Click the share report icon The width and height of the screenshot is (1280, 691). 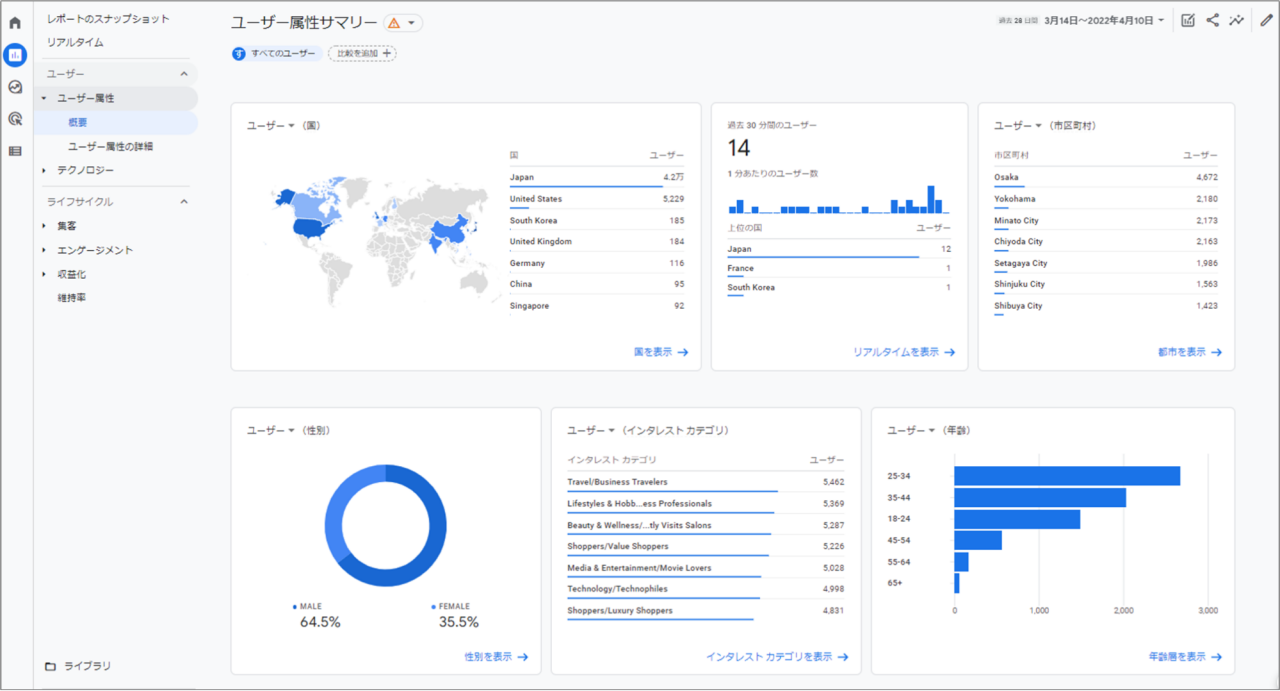(1212, 20)
